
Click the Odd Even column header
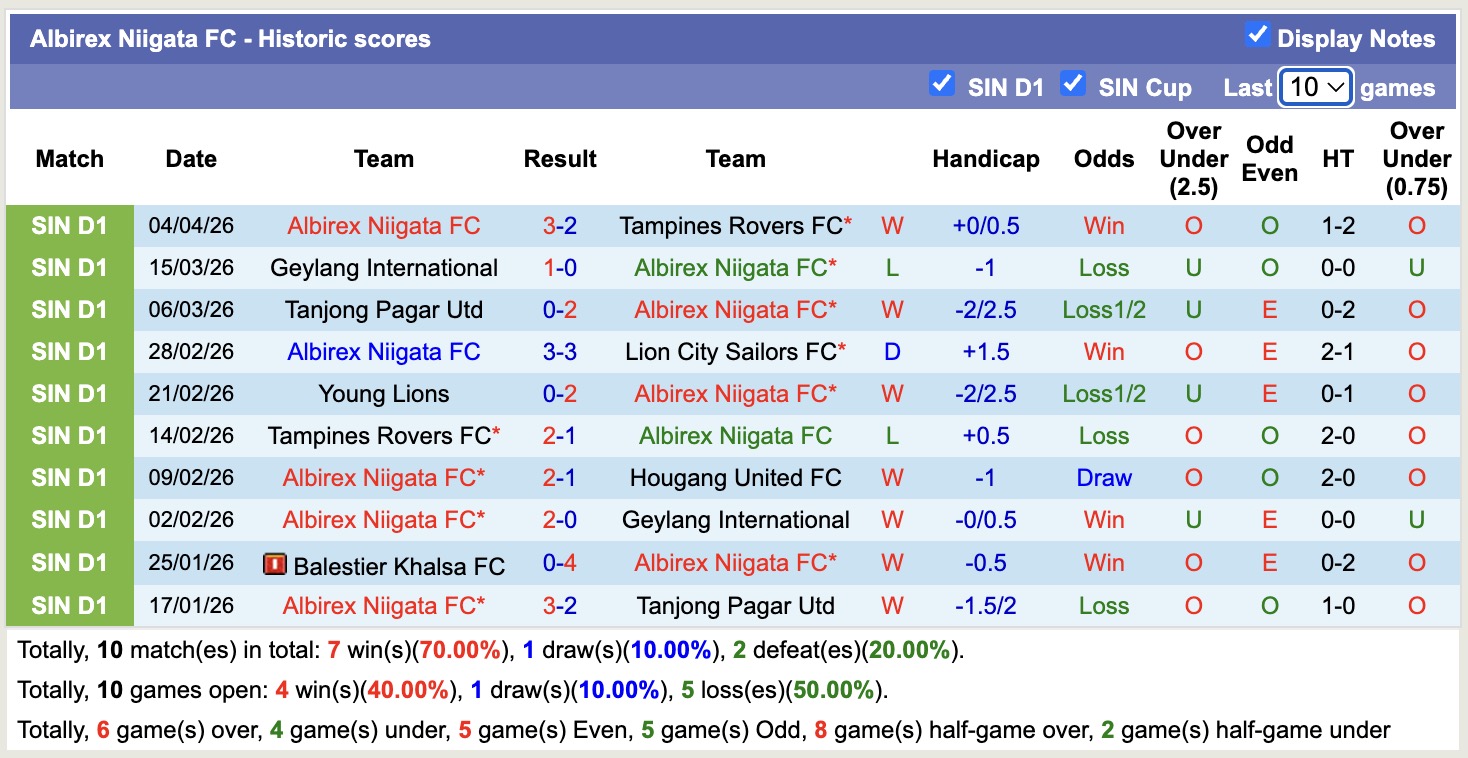1269,159
